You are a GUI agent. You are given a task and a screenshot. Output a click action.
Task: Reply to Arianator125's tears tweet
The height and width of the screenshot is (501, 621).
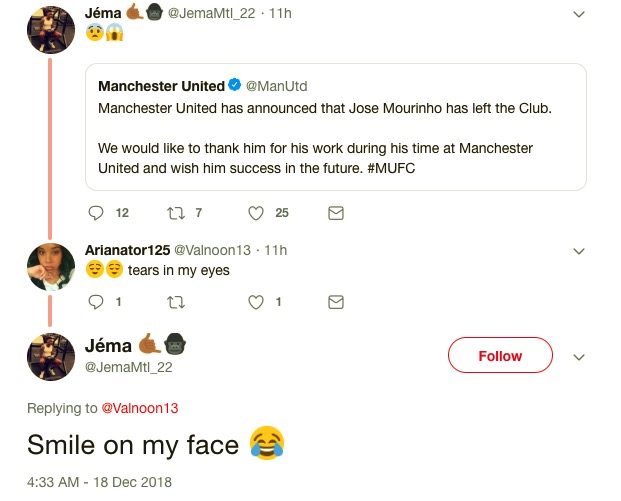pos(96,301)
